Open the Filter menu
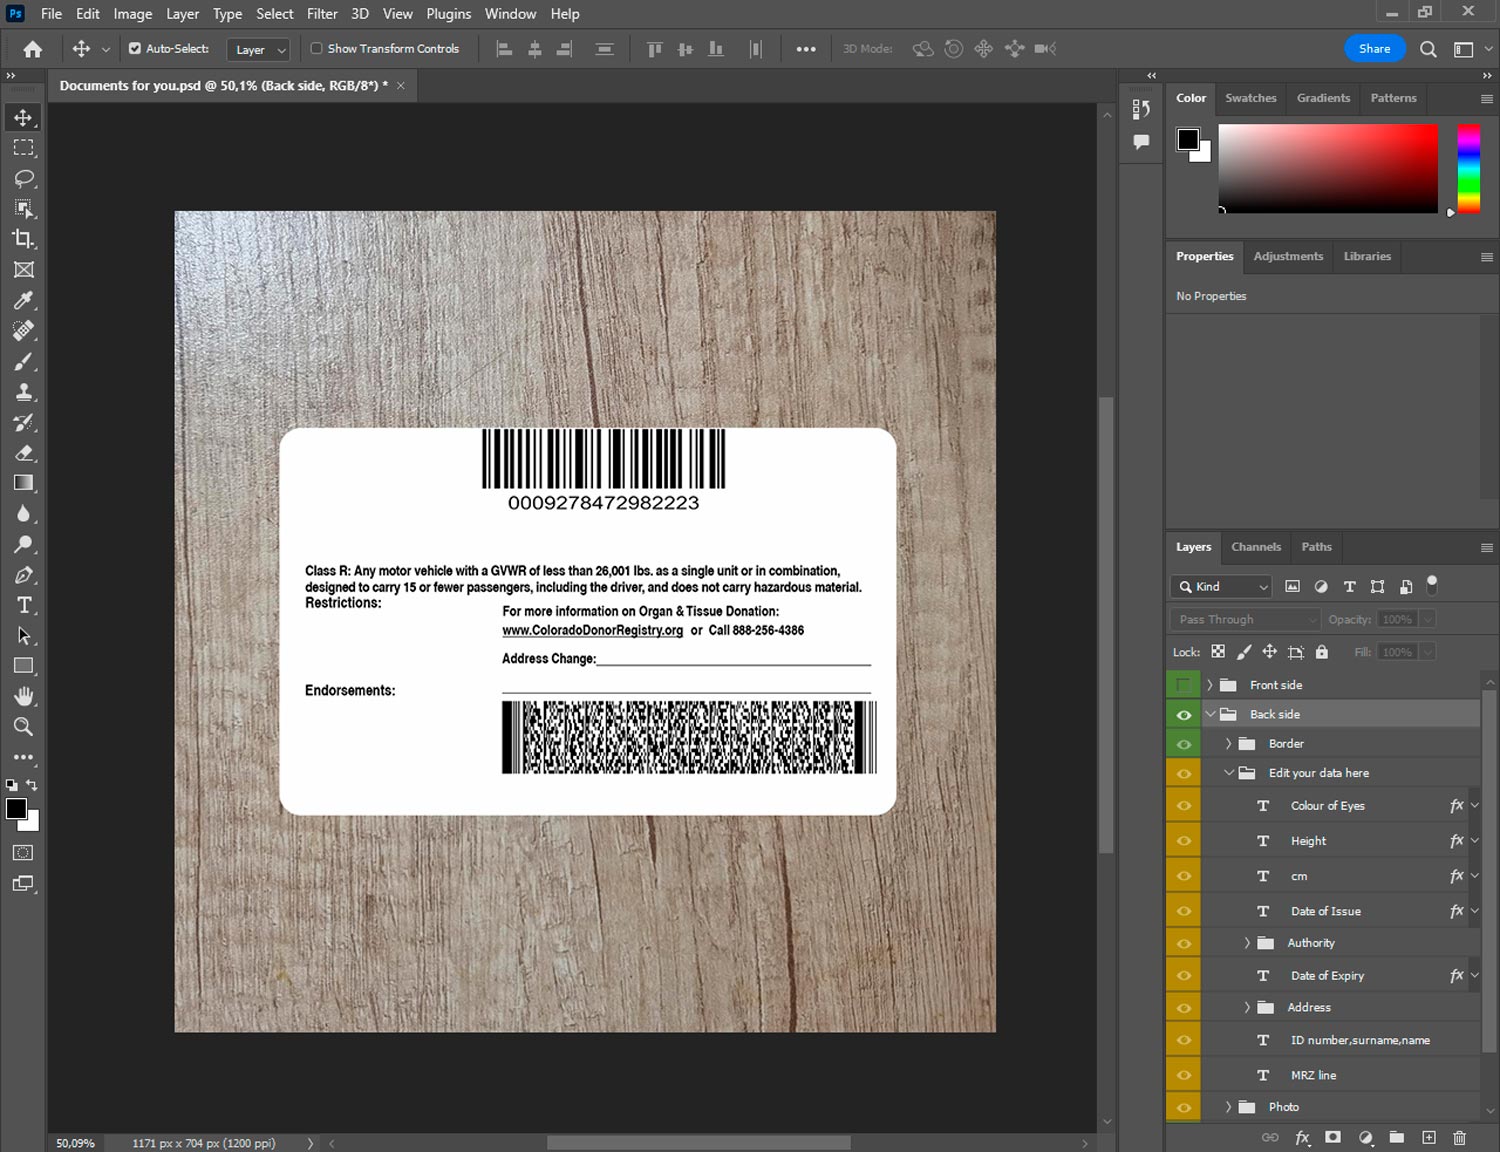 [322, 14]
